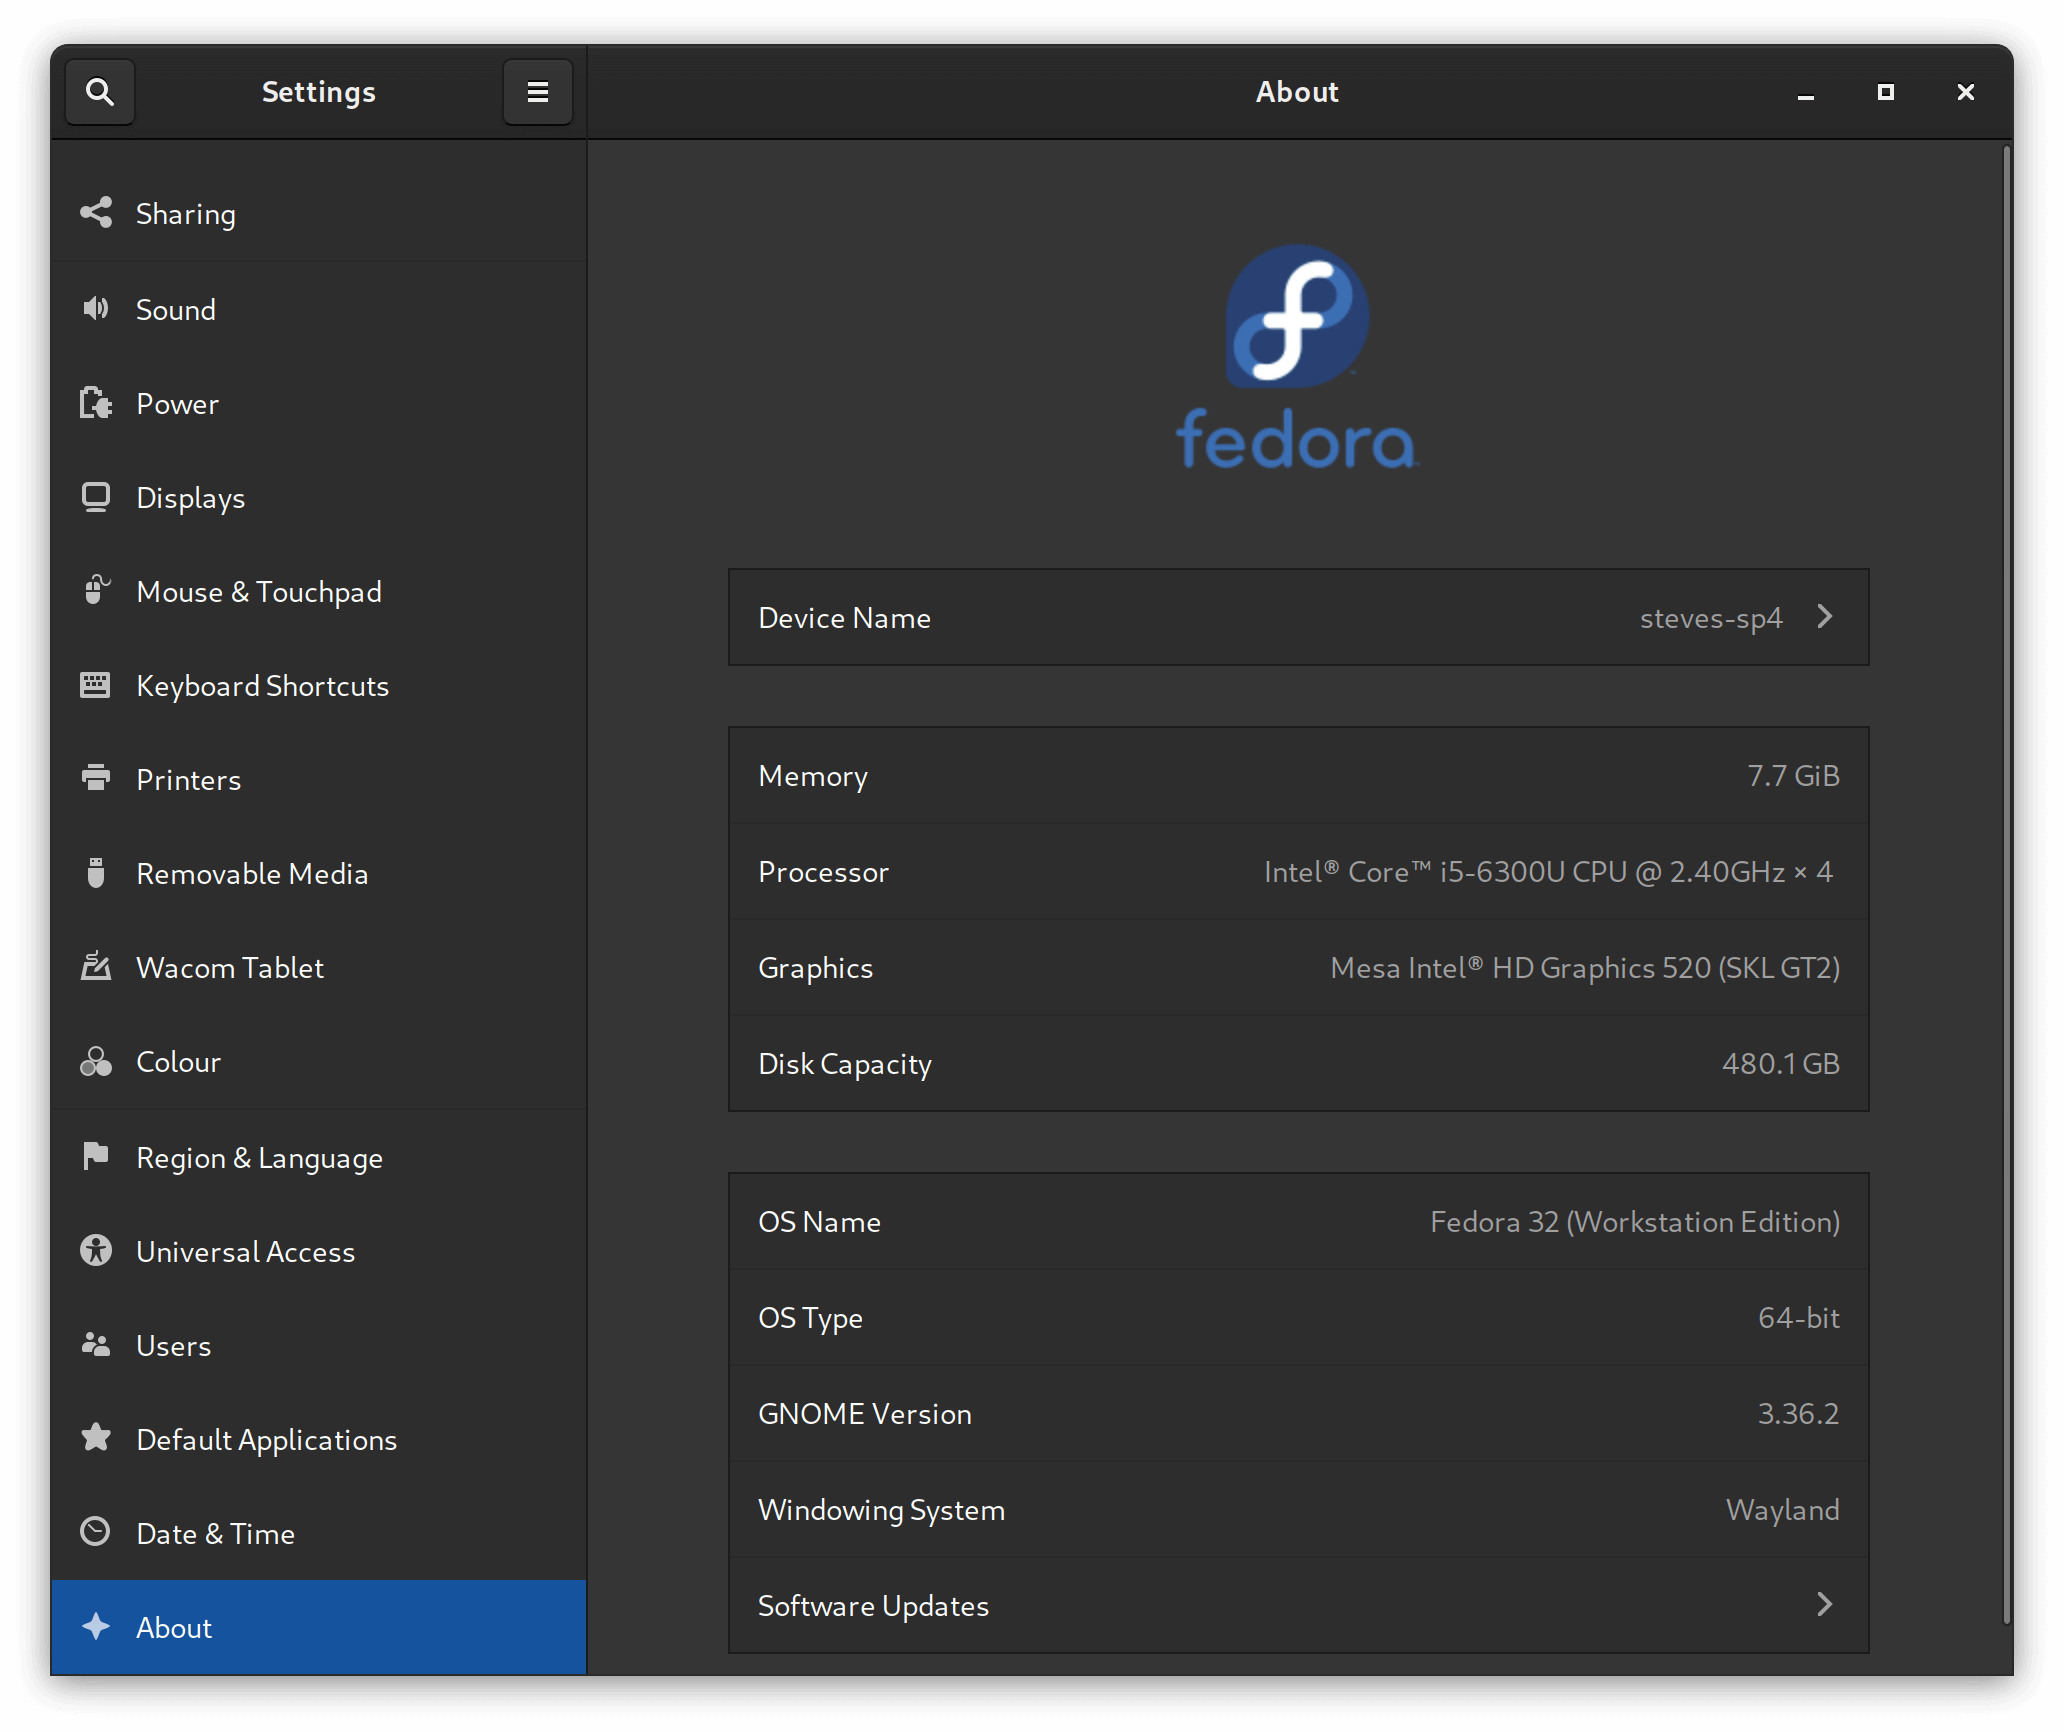Click the Sound settings icon
2064x1732 pixels.
tap(96, 309)
